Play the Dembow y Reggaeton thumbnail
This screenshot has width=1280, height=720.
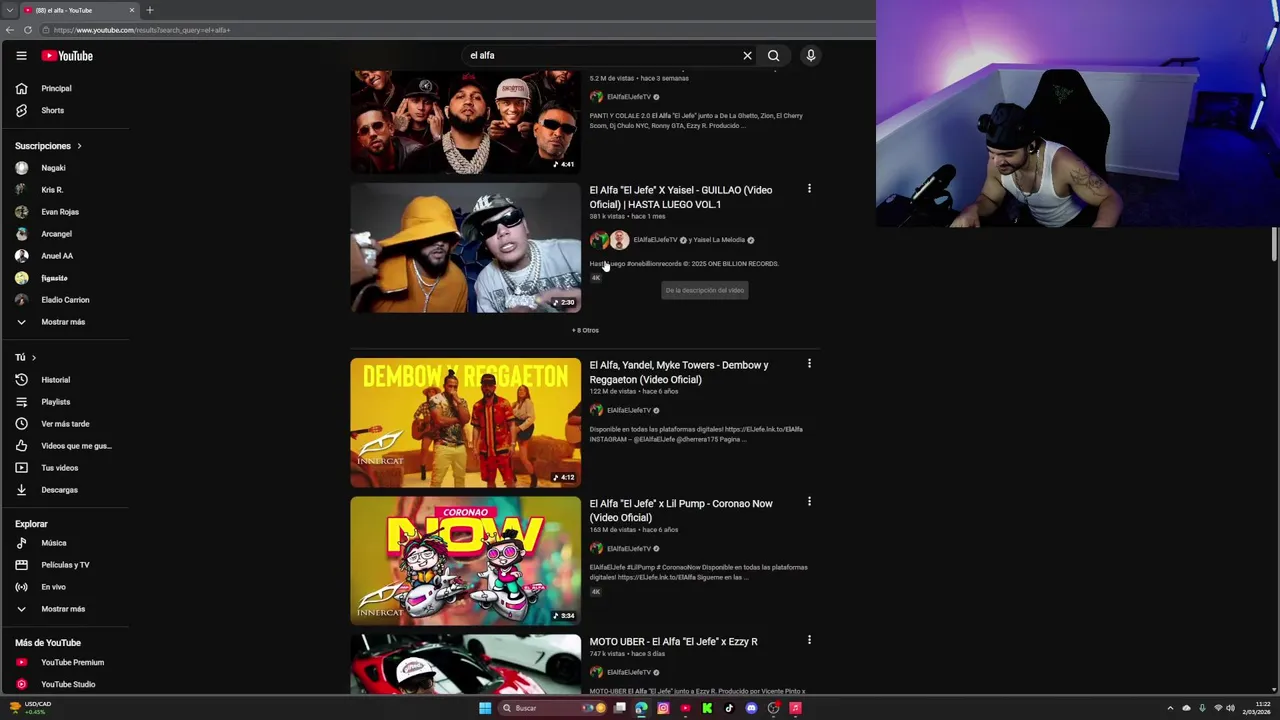[x=465, y=423]
